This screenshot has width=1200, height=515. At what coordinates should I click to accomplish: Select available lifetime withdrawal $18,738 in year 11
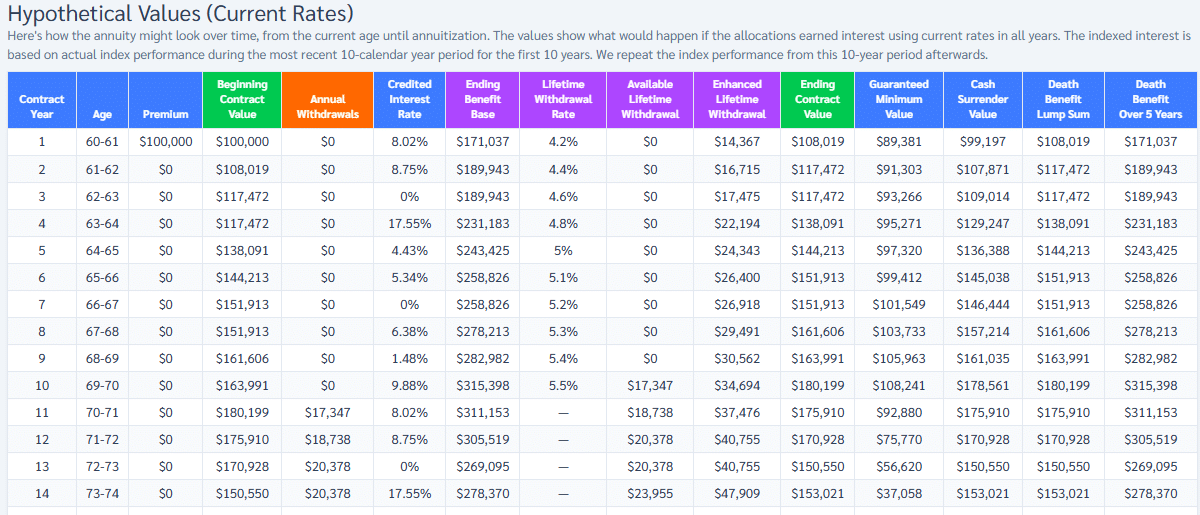[651, 413]
